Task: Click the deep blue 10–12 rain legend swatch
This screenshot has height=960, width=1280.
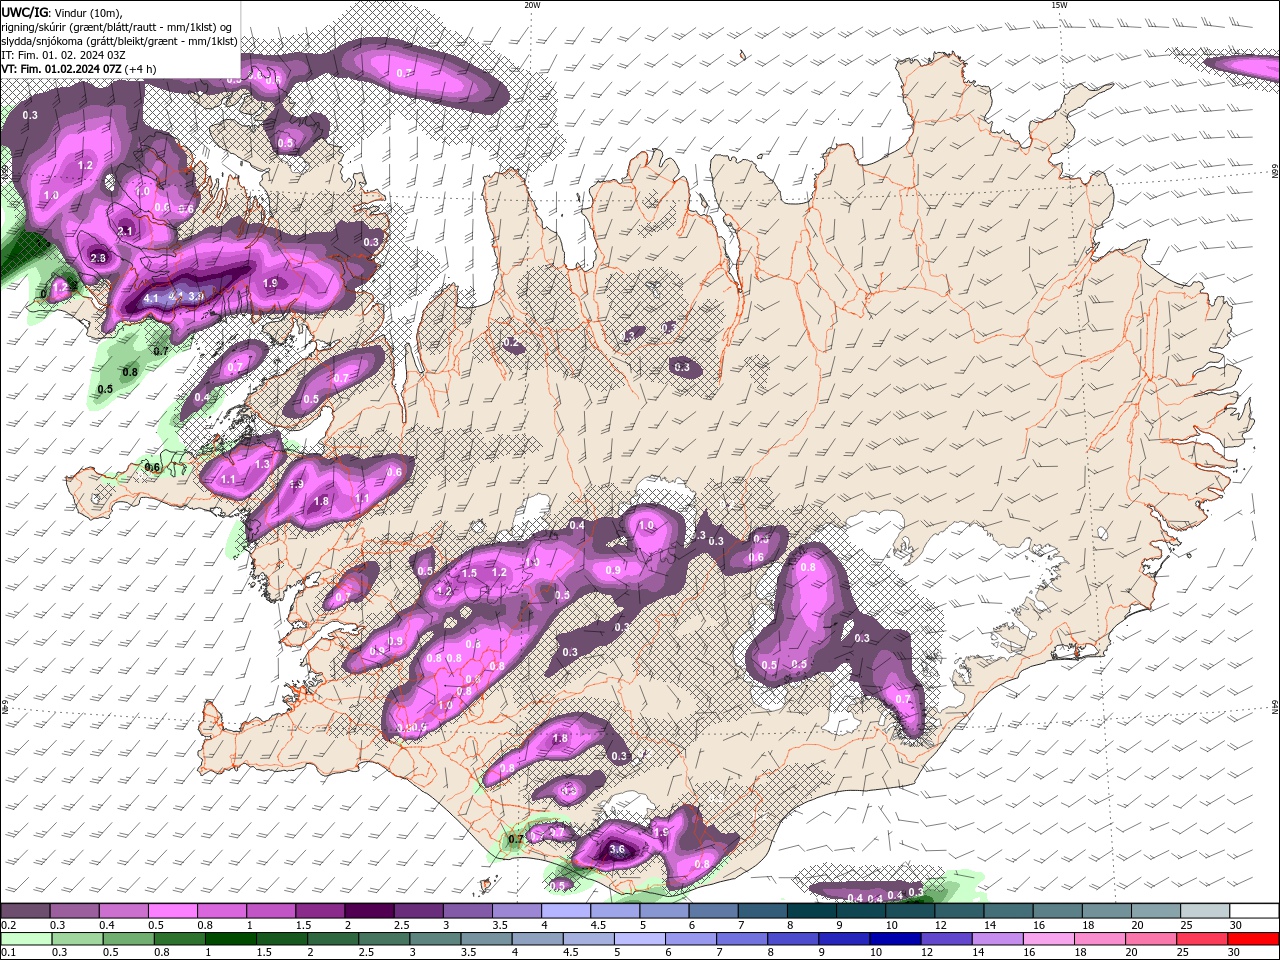Action: 895,939
